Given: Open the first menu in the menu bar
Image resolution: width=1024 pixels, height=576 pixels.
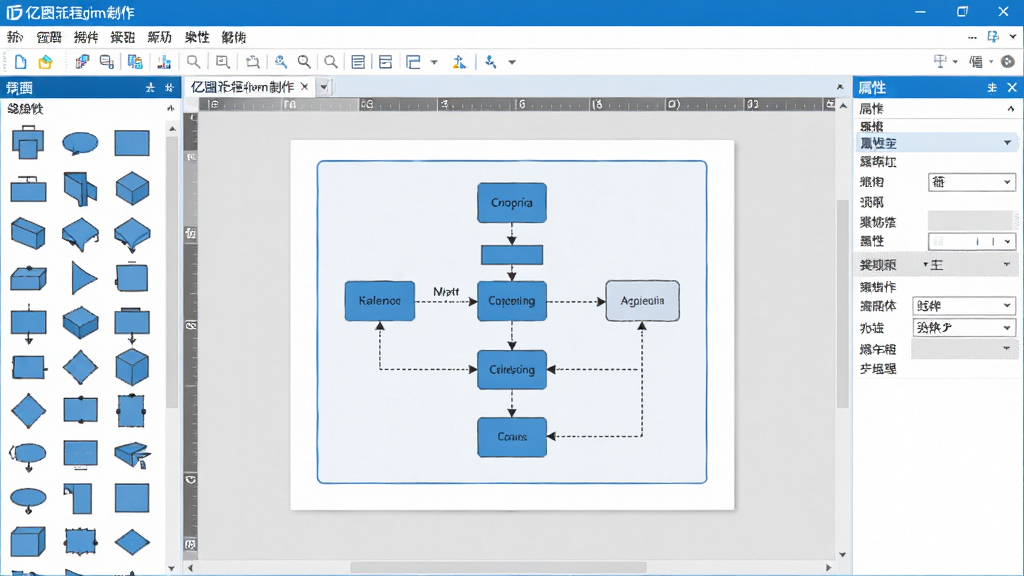Looking at the screenshot, I should point(15,37).
